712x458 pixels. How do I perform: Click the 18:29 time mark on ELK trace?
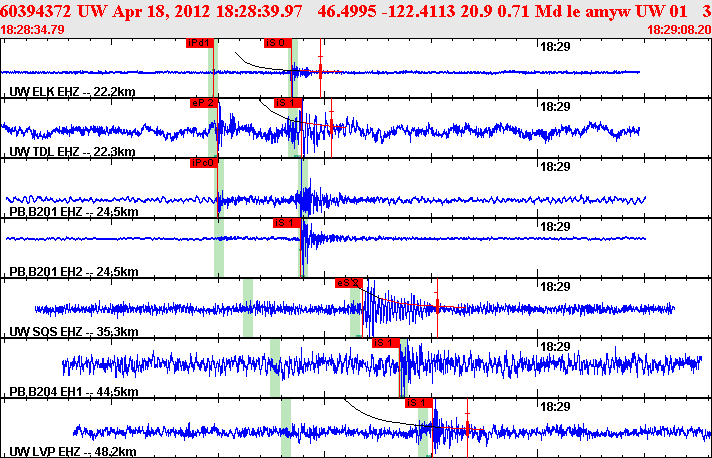coord(554,46)
